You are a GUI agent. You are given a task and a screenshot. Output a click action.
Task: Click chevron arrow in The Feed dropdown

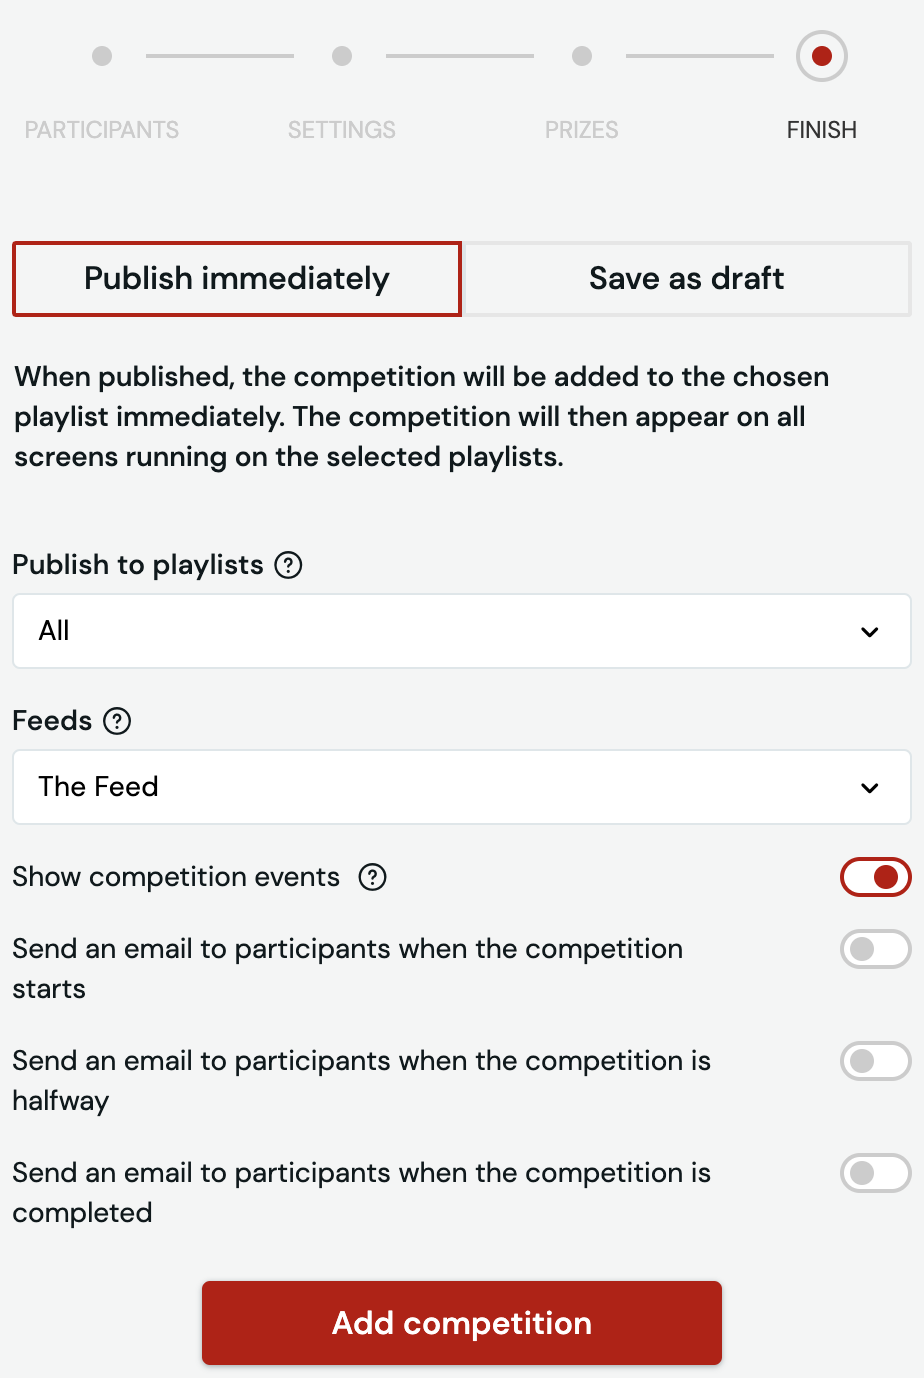tap(870, 788)
